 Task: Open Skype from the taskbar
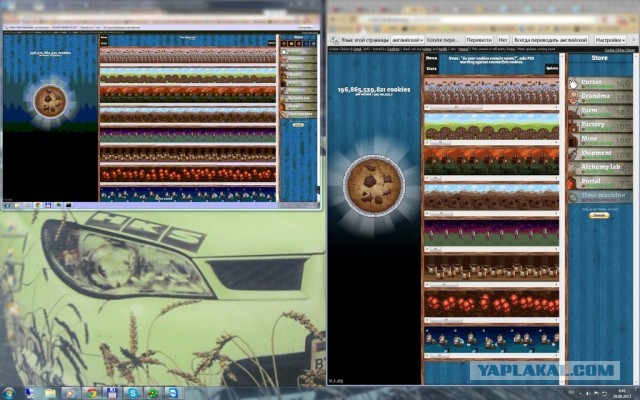pos(132,393)
